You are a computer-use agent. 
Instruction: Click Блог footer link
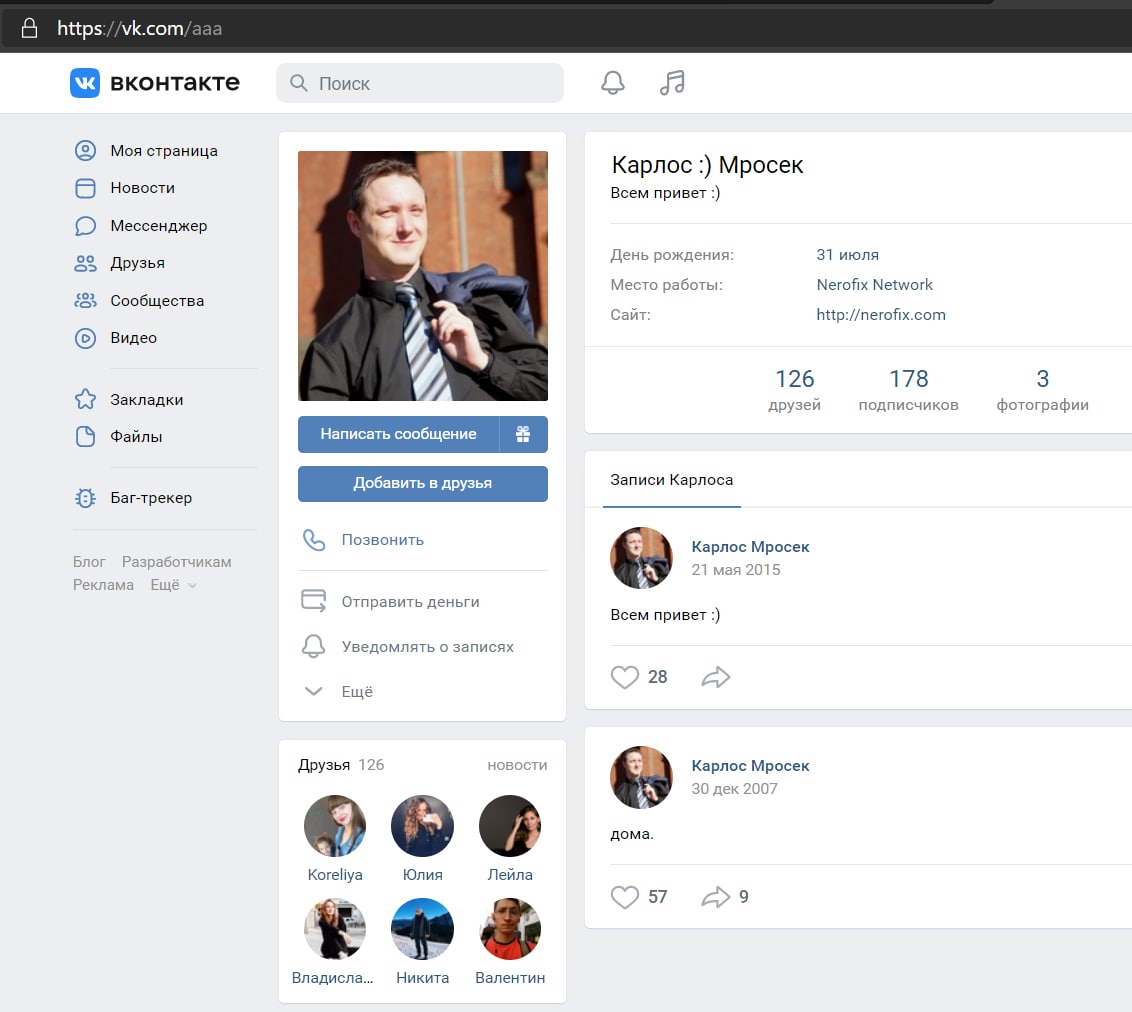pyautogui.click(x=89, y=562)
